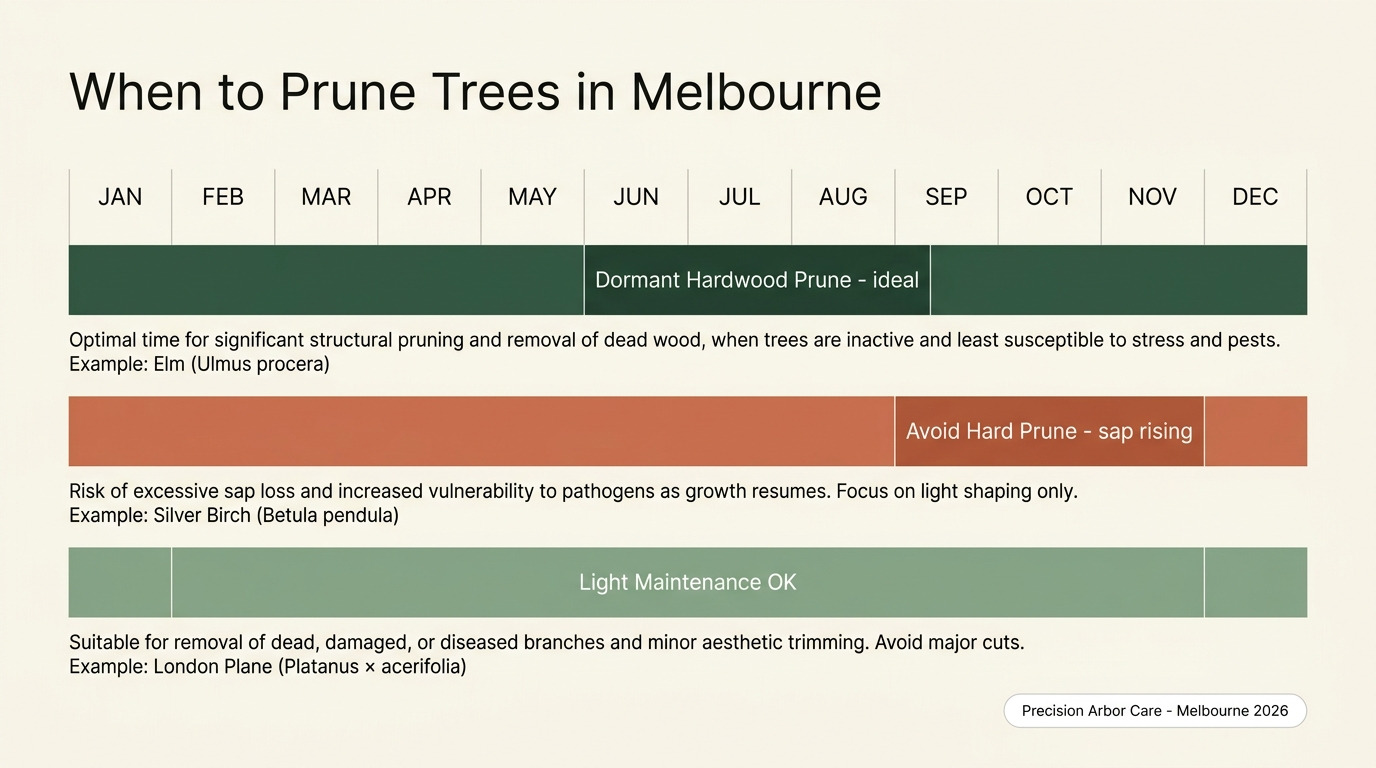This screenshot has width=1376, height=768.
Task: Click the Avoid Hard Prune - sap rising segment
Action: point(1049,431)
